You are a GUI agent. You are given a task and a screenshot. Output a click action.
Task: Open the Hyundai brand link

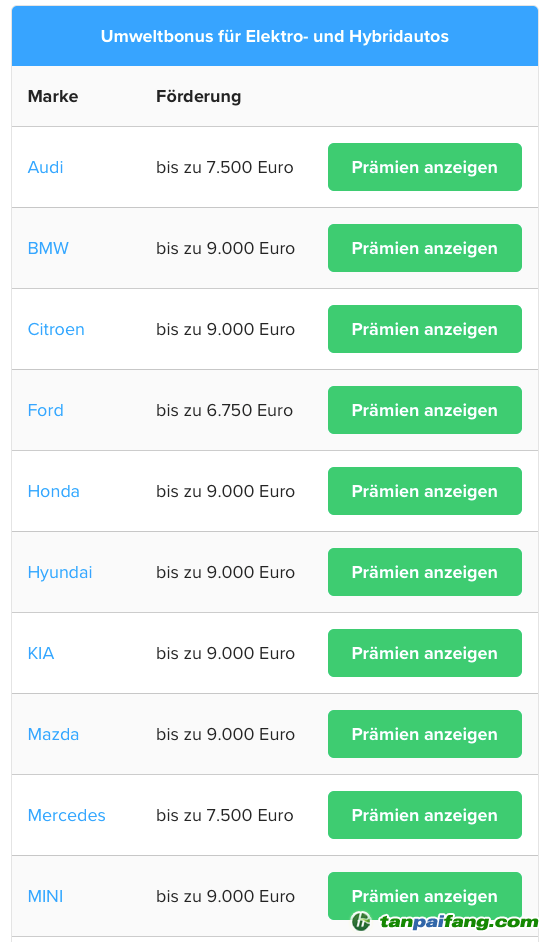click(x=60, y=573)
